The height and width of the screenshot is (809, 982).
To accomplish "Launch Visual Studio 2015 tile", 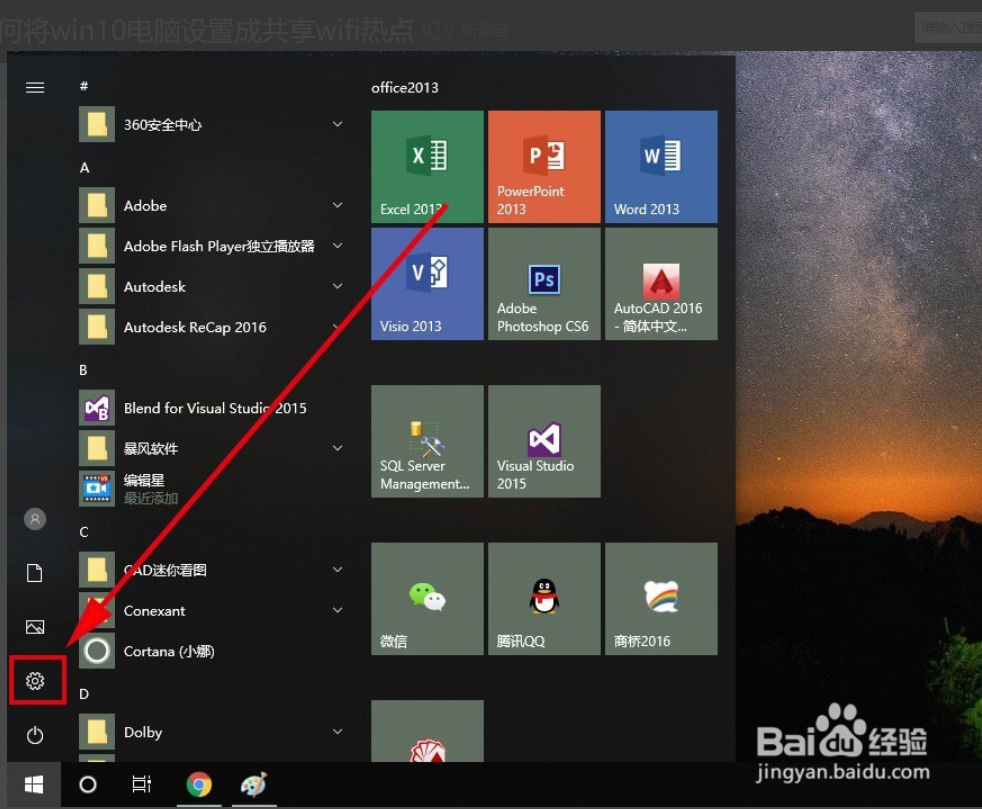I will 544,441.
